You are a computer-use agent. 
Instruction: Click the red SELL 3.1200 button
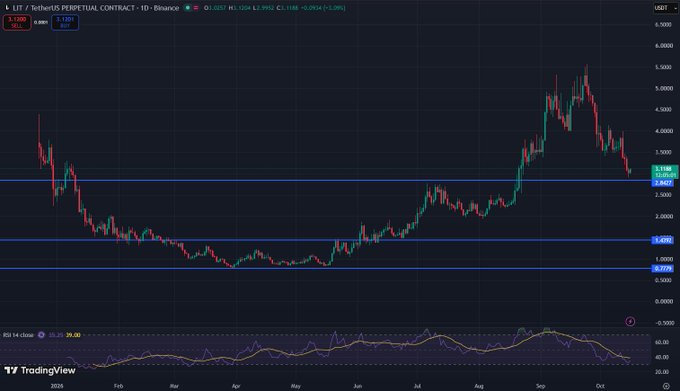[17, 22]
